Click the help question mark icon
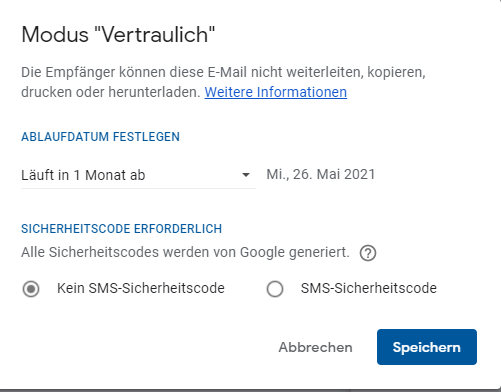The width and height of the screenshot is (501, 392). (x=368, y=253)
